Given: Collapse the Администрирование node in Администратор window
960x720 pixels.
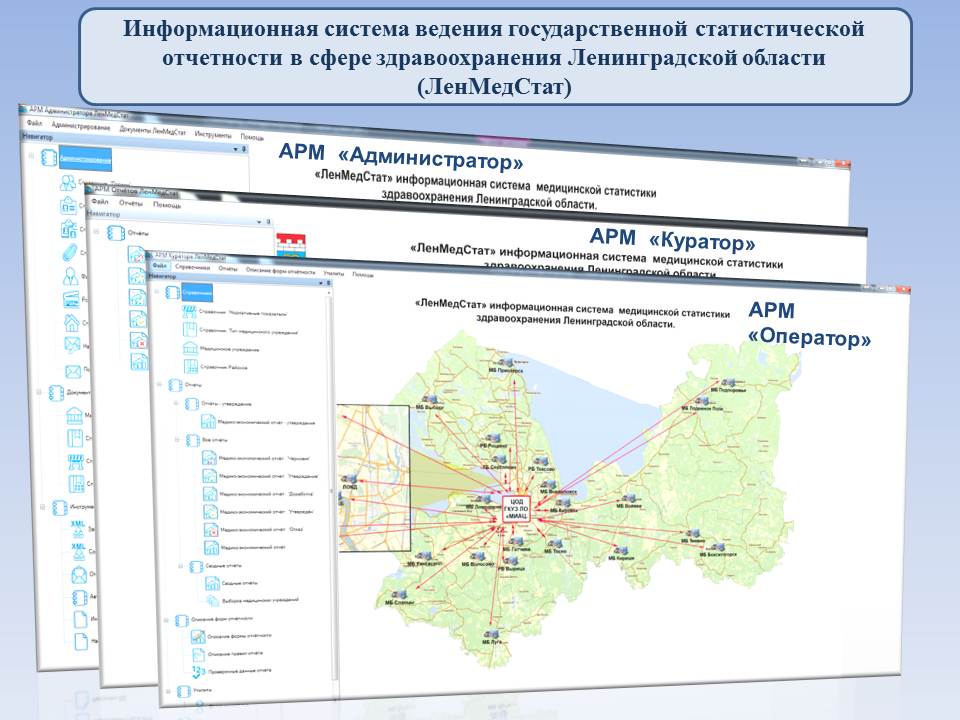Looking at the screenshot, I should [x=31, y=155].
